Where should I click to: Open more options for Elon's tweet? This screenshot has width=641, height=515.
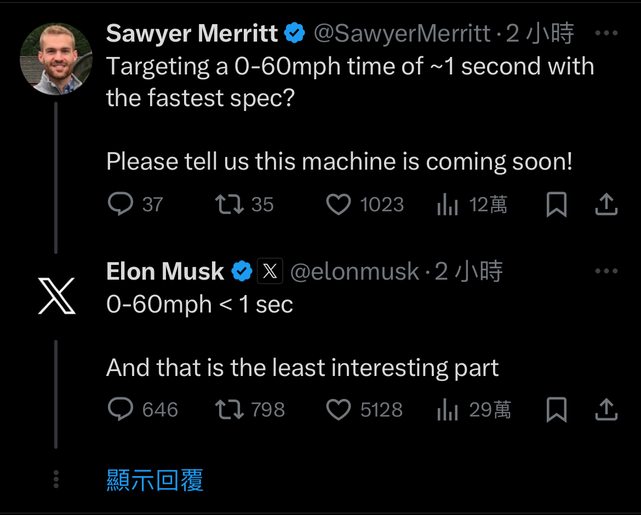(606, 270)
